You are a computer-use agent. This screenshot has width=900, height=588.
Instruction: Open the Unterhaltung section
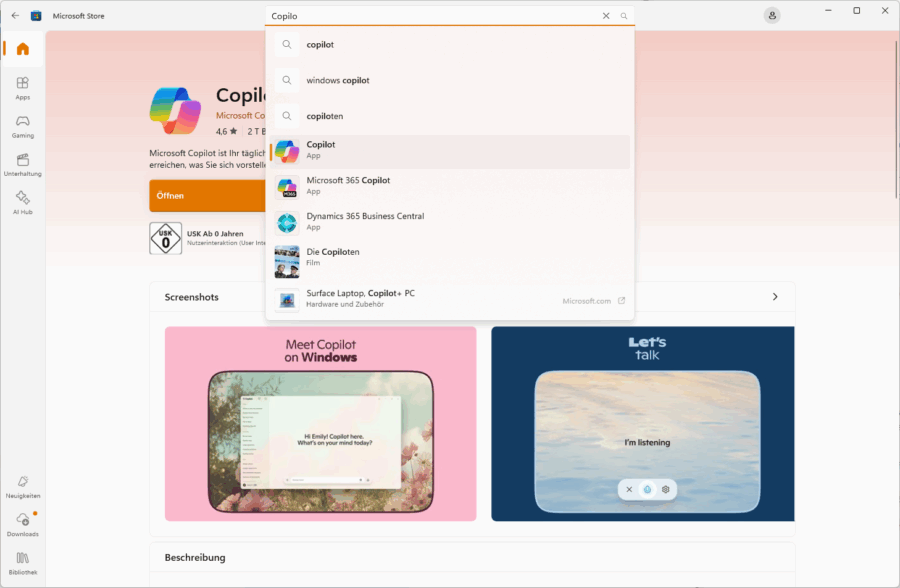pyautogui.click(x=22, y=165)
